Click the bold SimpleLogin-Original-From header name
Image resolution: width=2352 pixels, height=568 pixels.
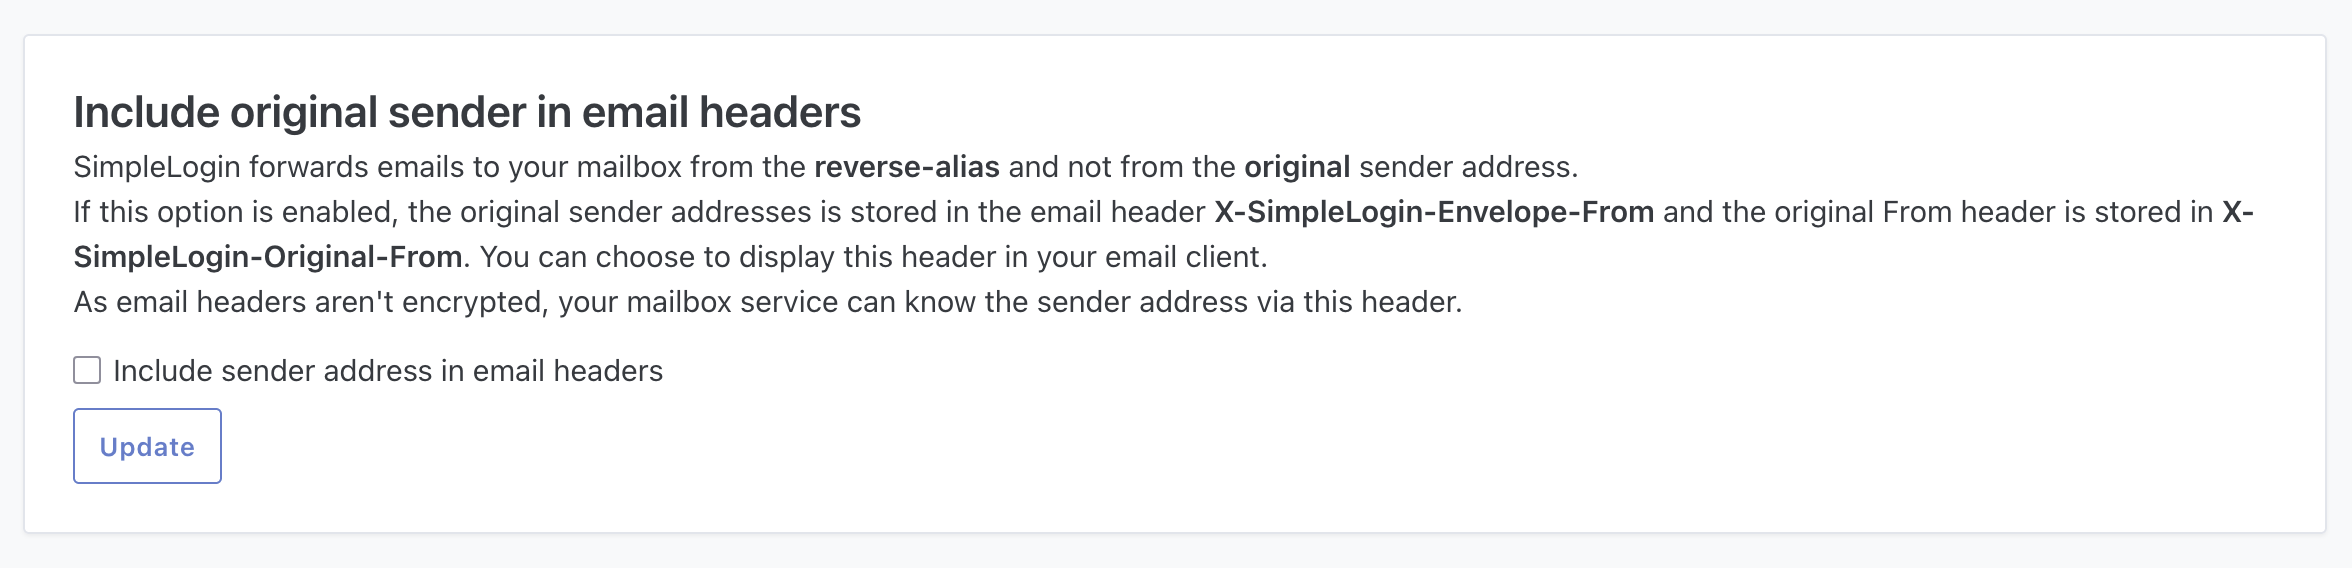click(x=268, y=257)
